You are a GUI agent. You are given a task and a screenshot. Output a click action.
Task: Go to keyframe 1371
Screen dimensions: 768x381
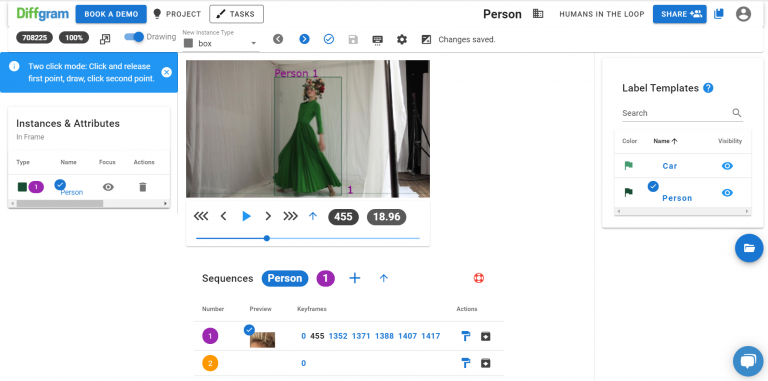click(361, 336)
